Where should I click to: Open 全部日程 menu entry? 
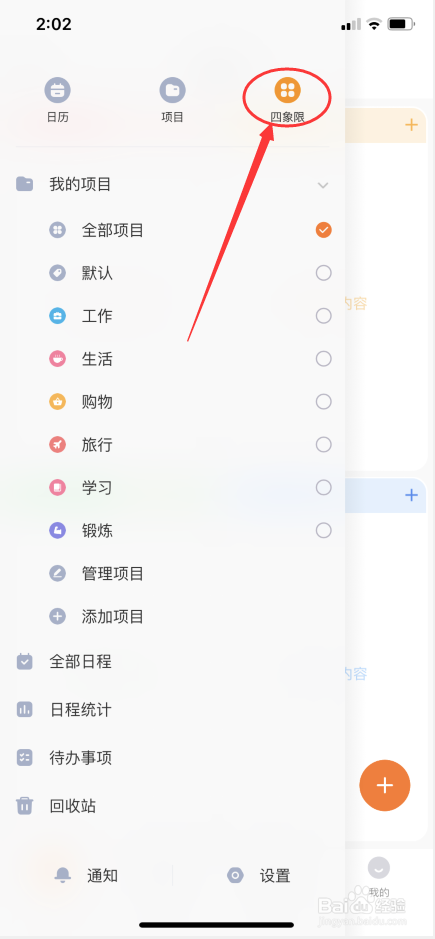80,662
